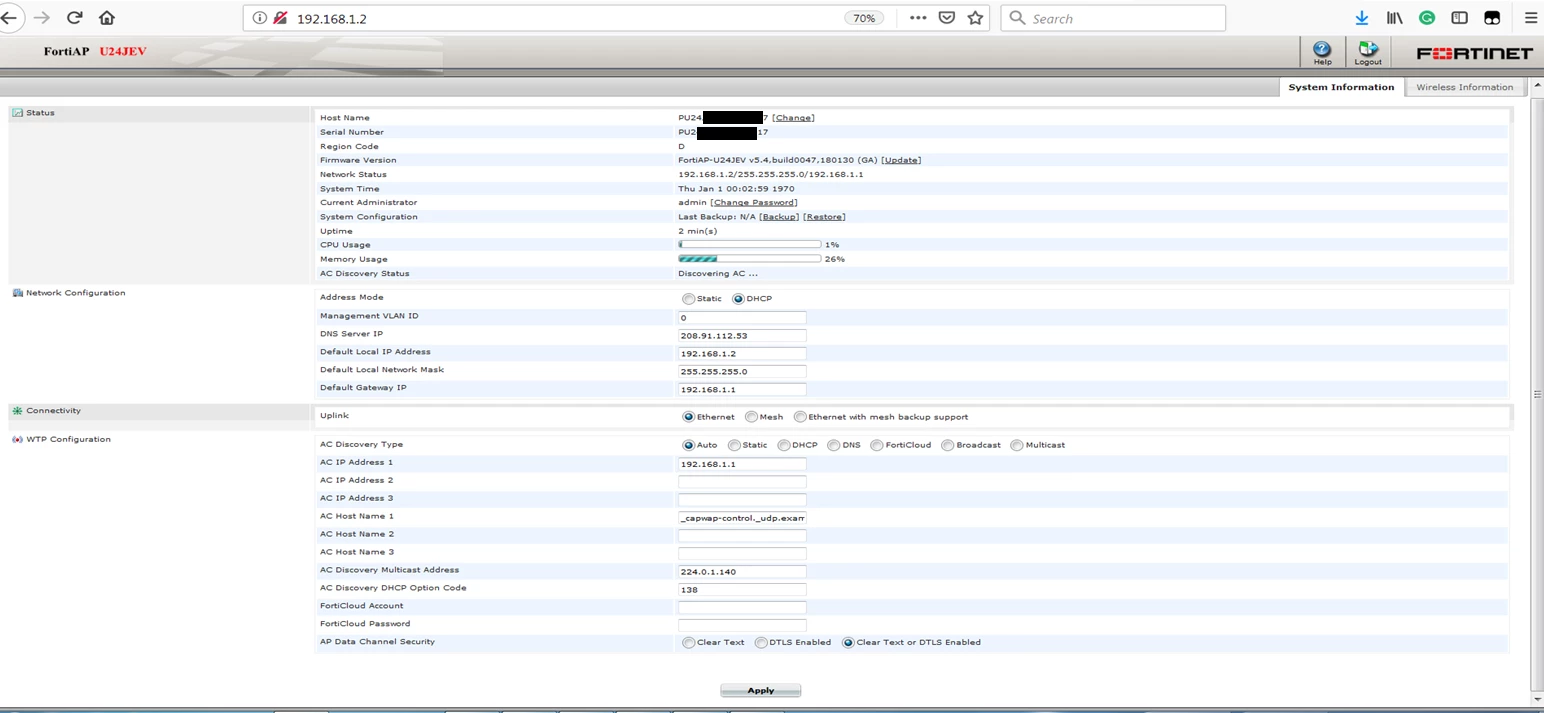Click the AC Discovery DHCP Option Code field
Screen dimensions: 1544x713
(742, 589)
